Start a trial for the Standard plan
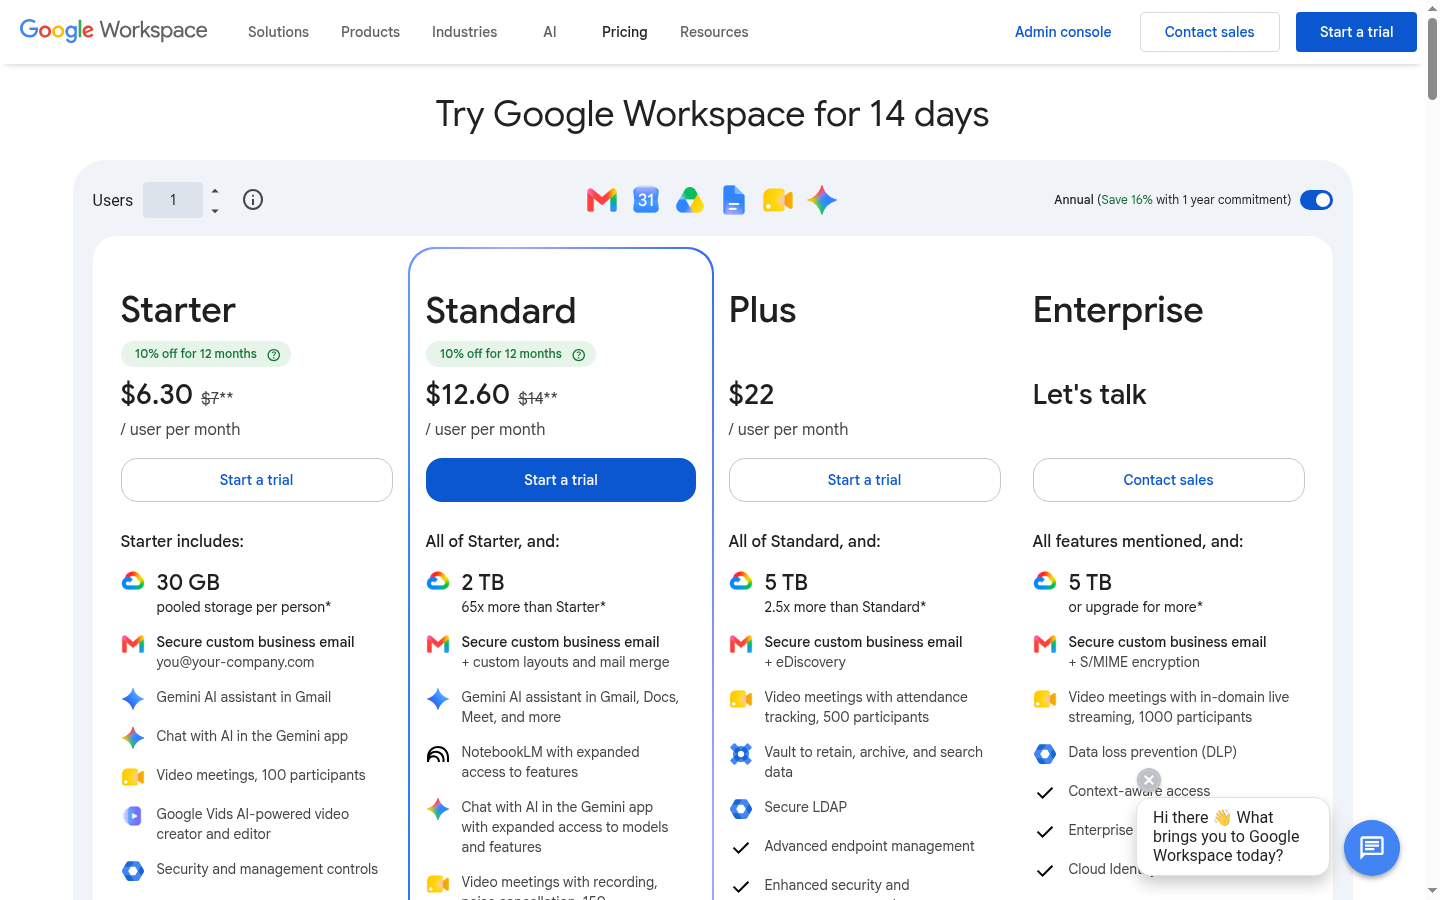 point(561,480)
